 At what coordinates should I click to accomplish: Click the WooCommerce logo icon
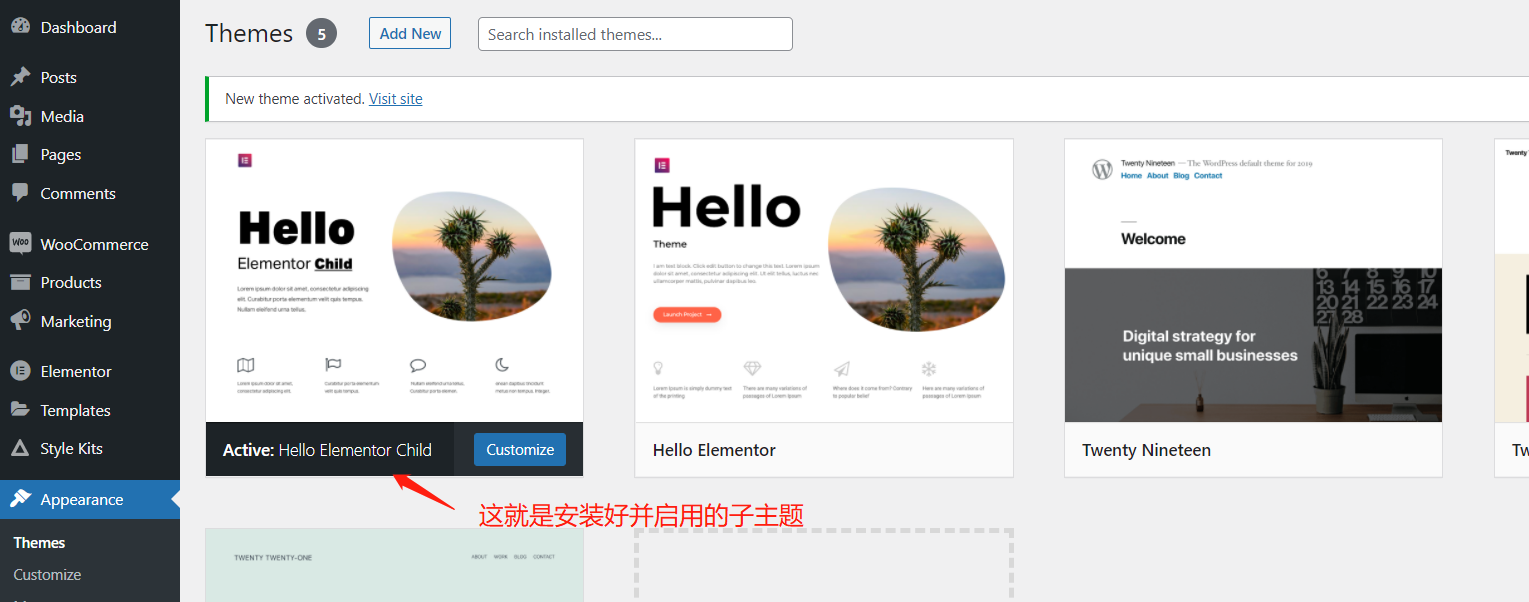coord(20,243)
